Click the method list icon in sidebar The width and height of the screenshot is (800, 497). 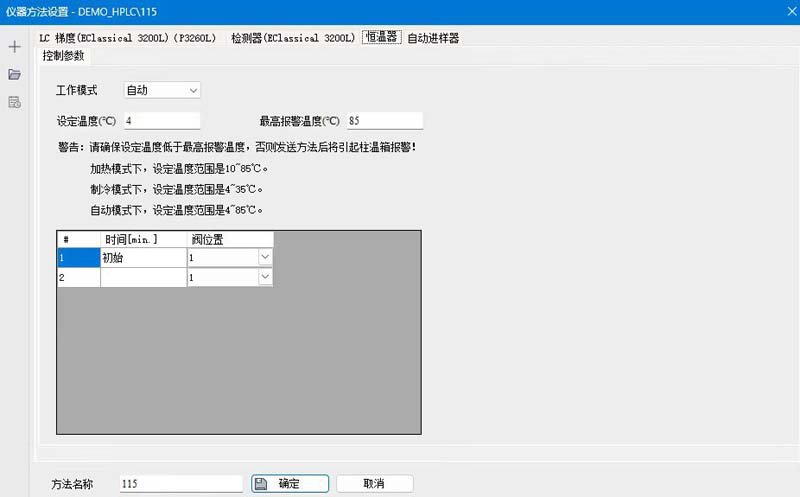(14, 102)
